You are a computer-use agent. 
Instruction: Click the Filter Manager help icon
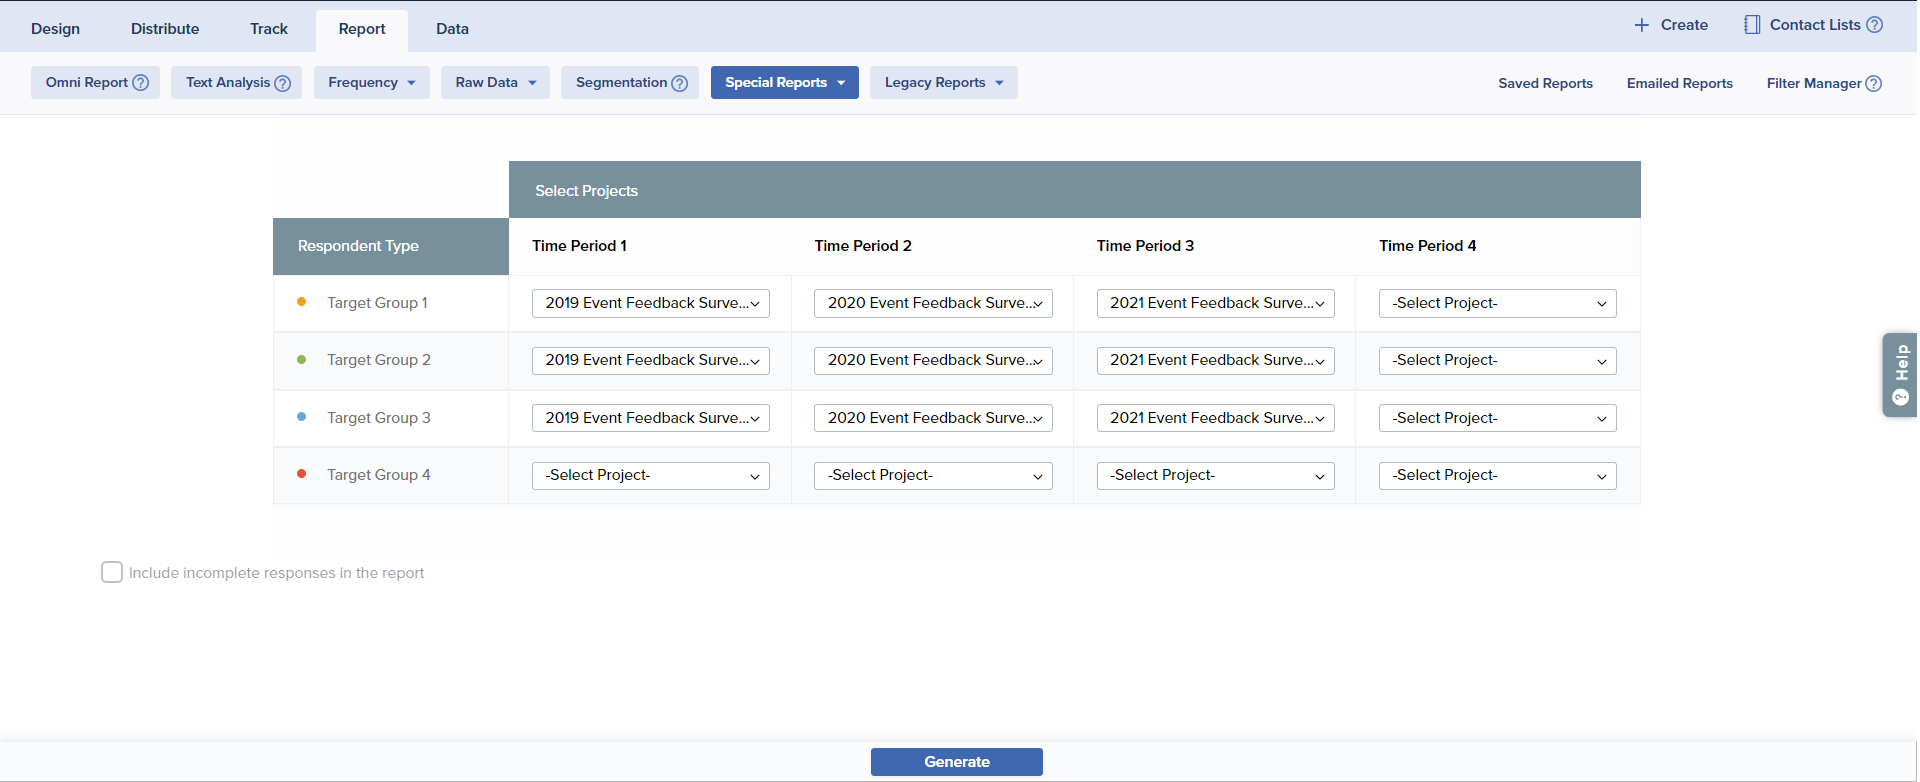tap(1874, 84)
